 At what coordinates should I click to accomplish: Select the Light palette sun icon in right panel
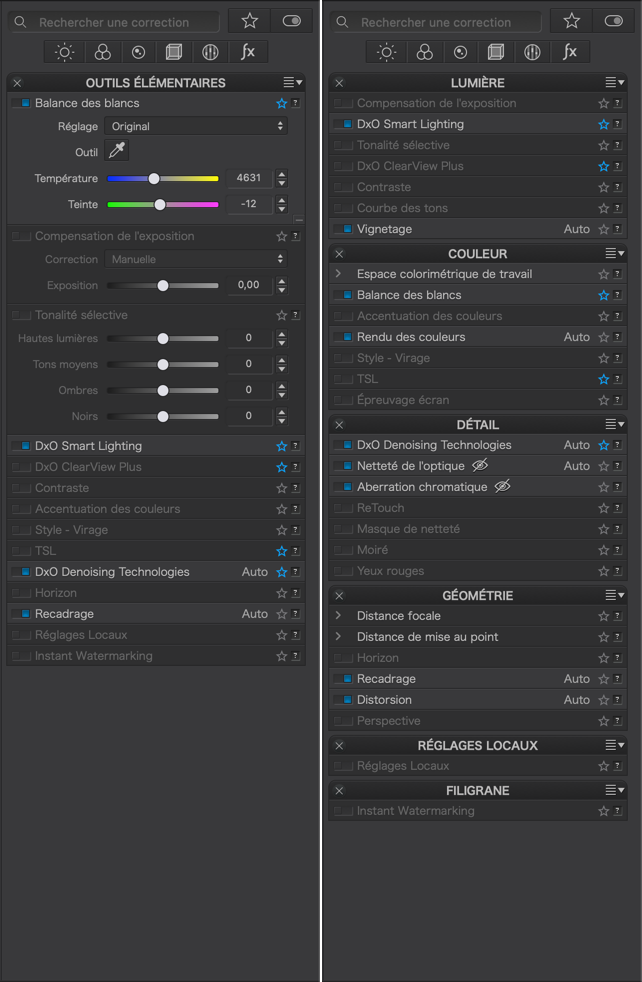386,52
